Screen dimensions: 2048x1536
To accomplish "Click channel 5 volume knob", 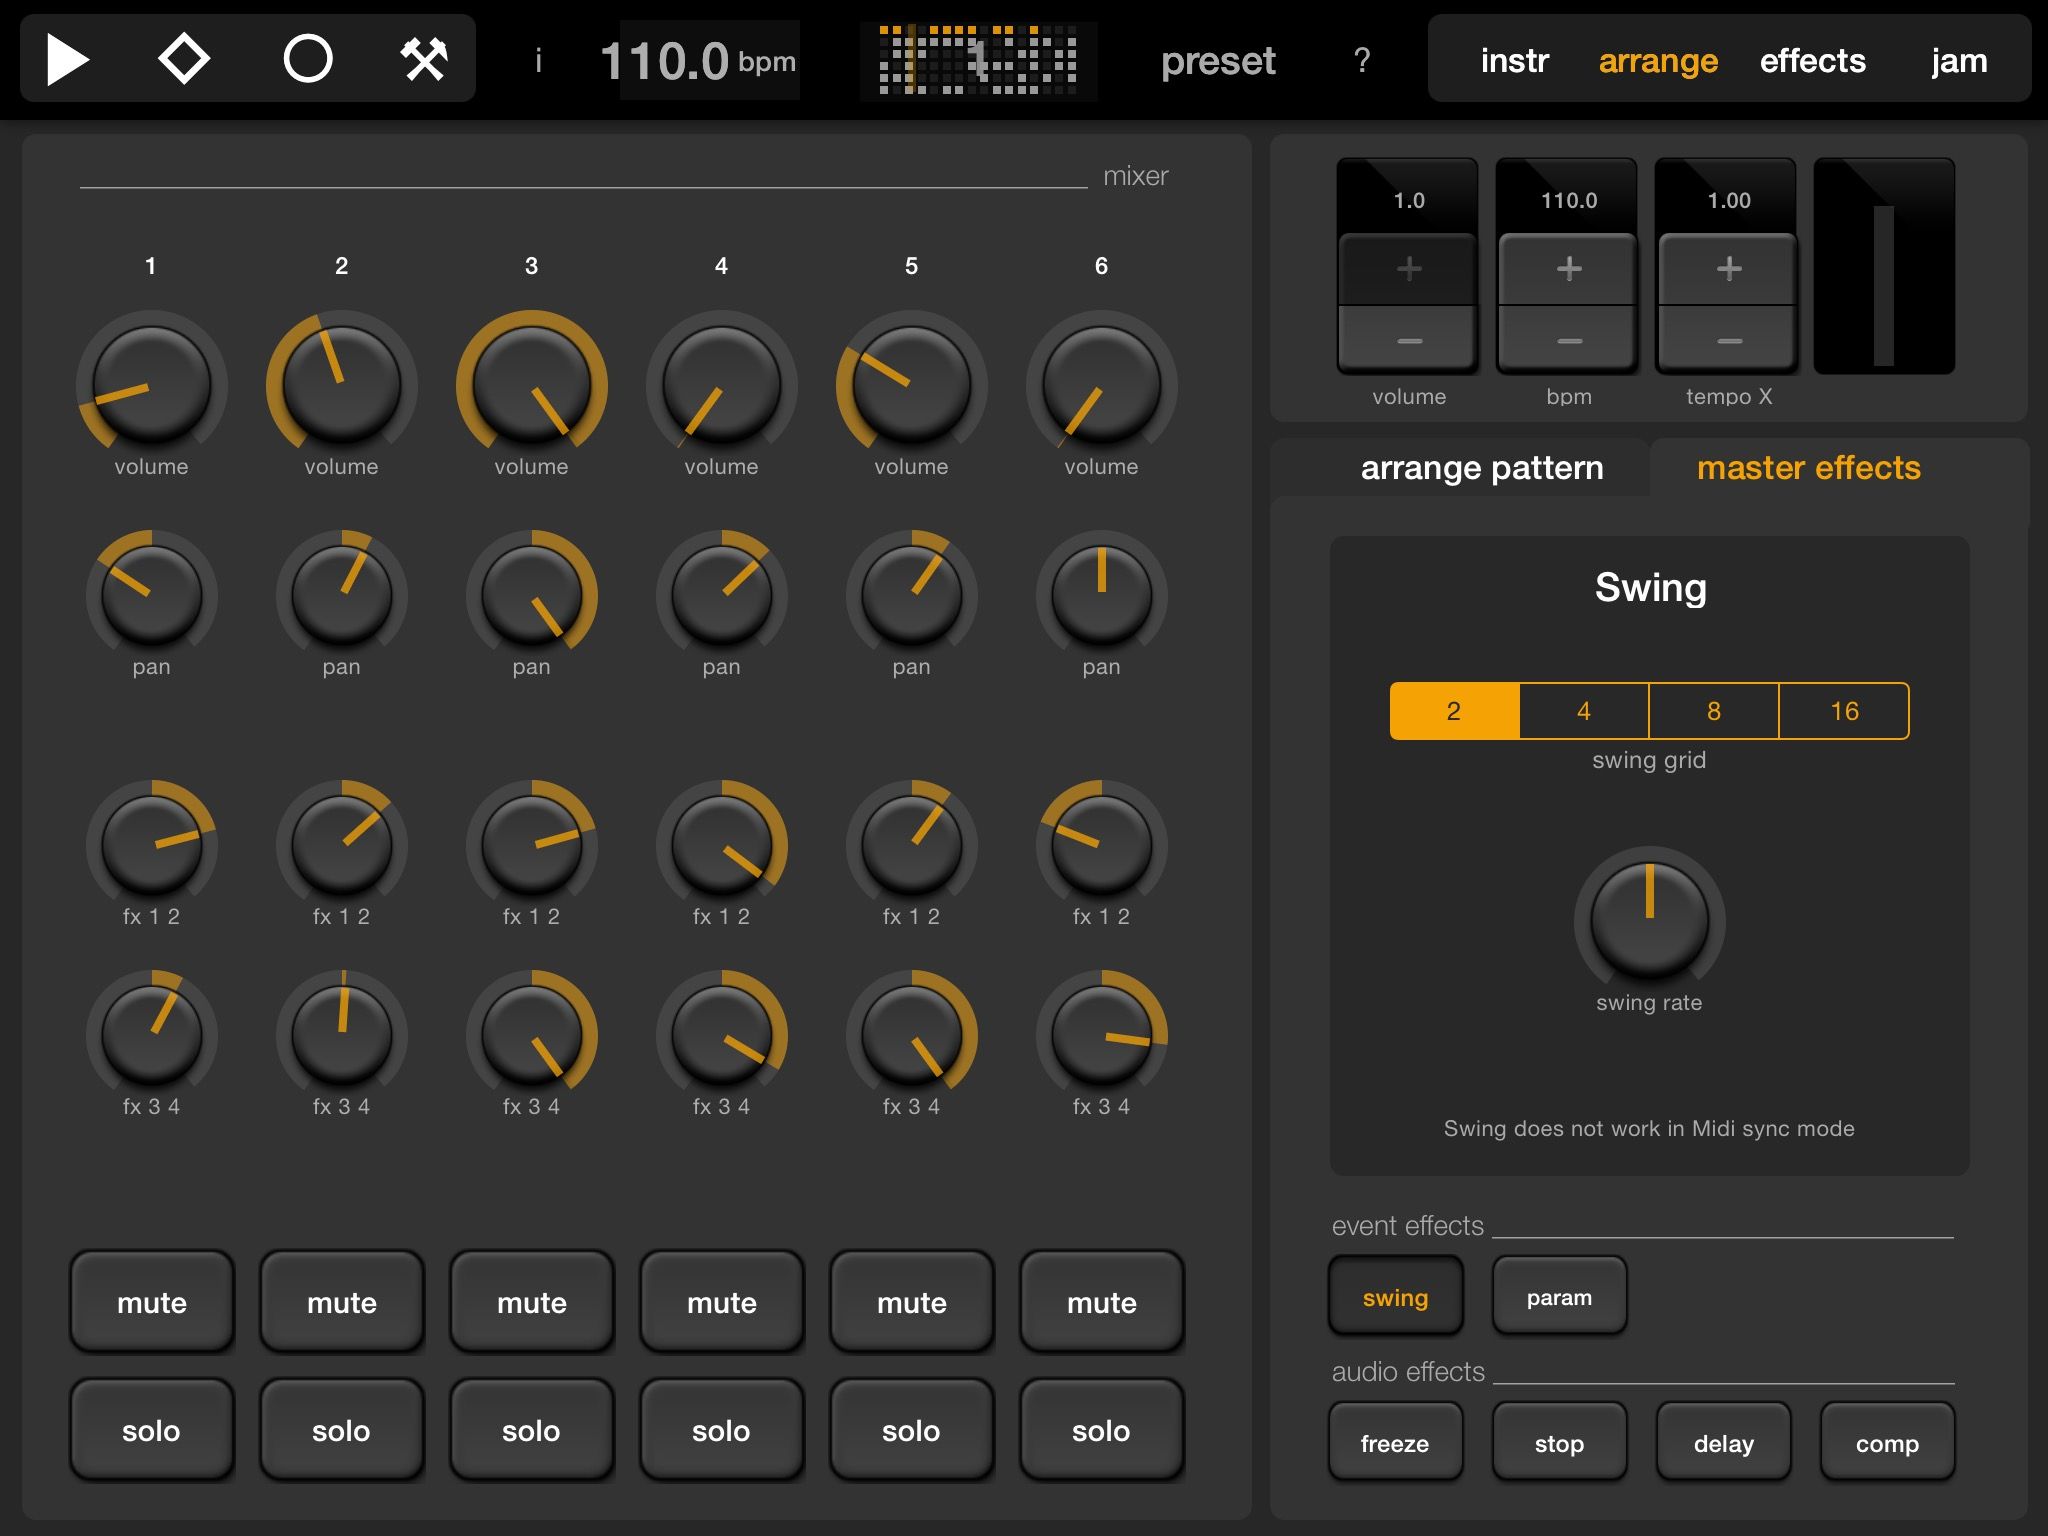I will point(912,384).
